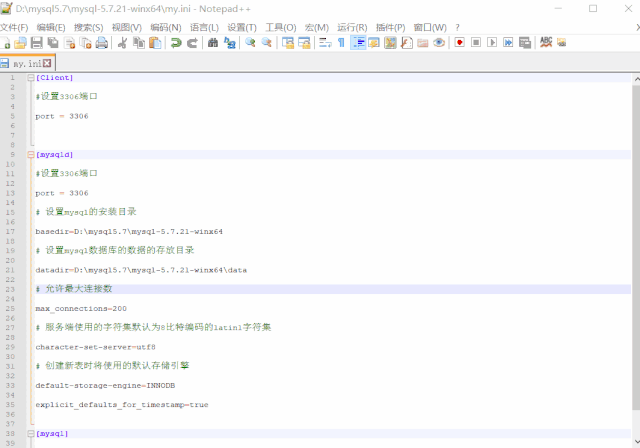Open Find with the binoculars icon
The height and width of the screenshot is (448, 640).
point(213,43)
